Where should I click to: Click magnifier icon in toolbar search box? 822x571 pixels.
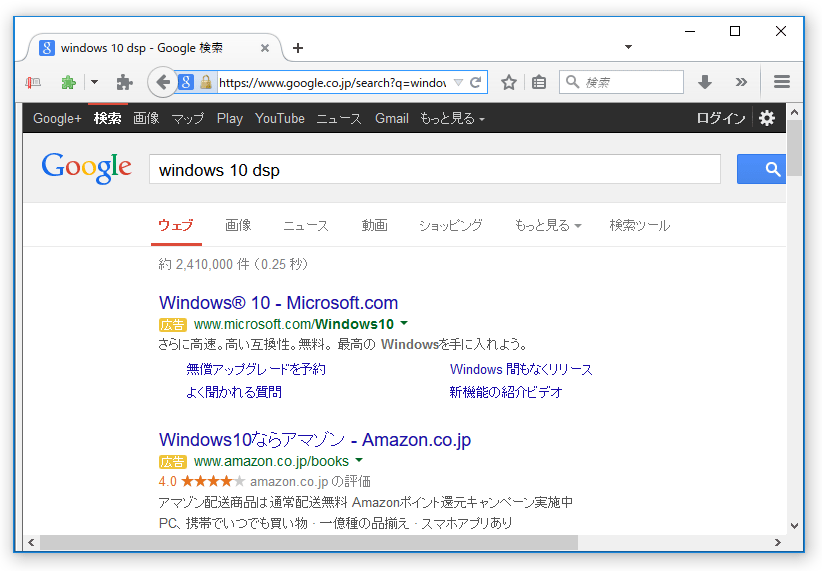572,82
